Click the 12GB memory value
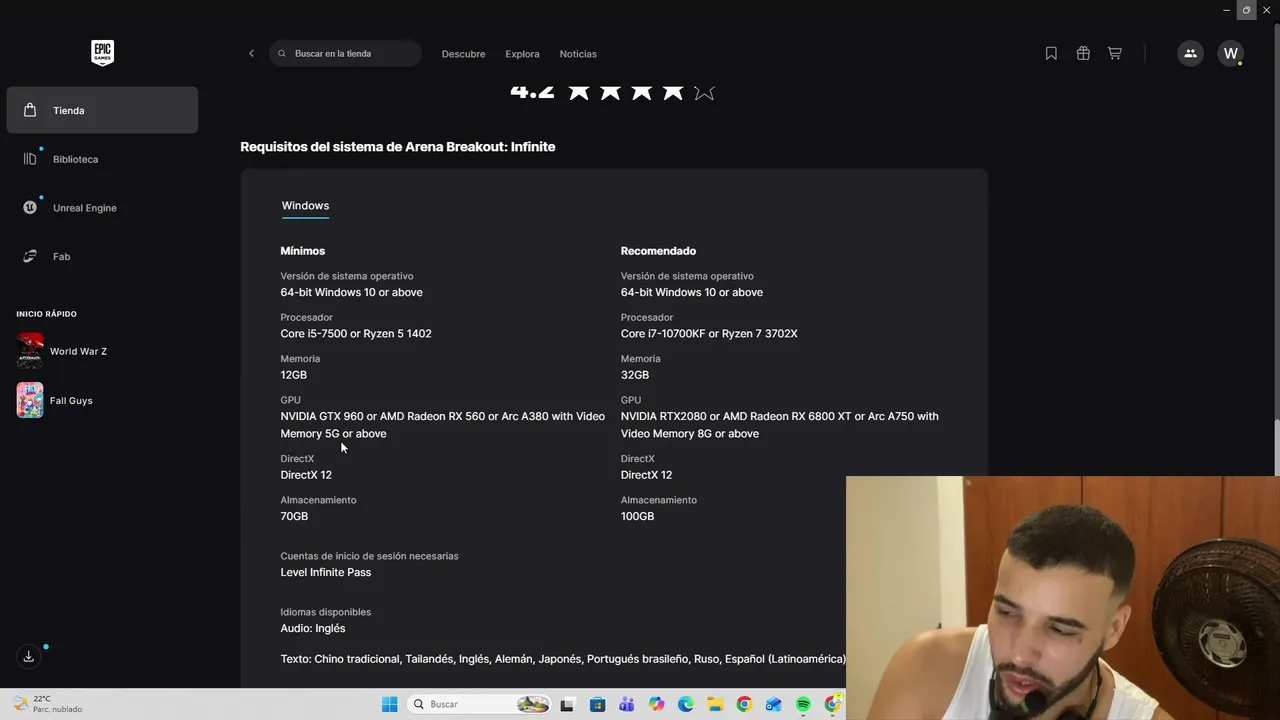 294,375
